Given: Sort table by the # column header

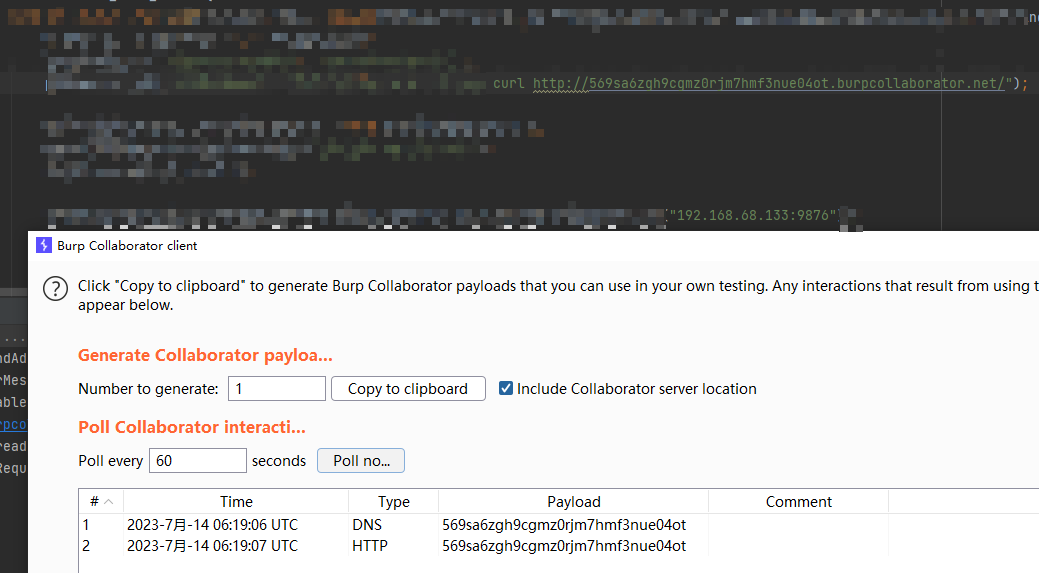Looking at the screenshot, I should click(x=101, y=501).
